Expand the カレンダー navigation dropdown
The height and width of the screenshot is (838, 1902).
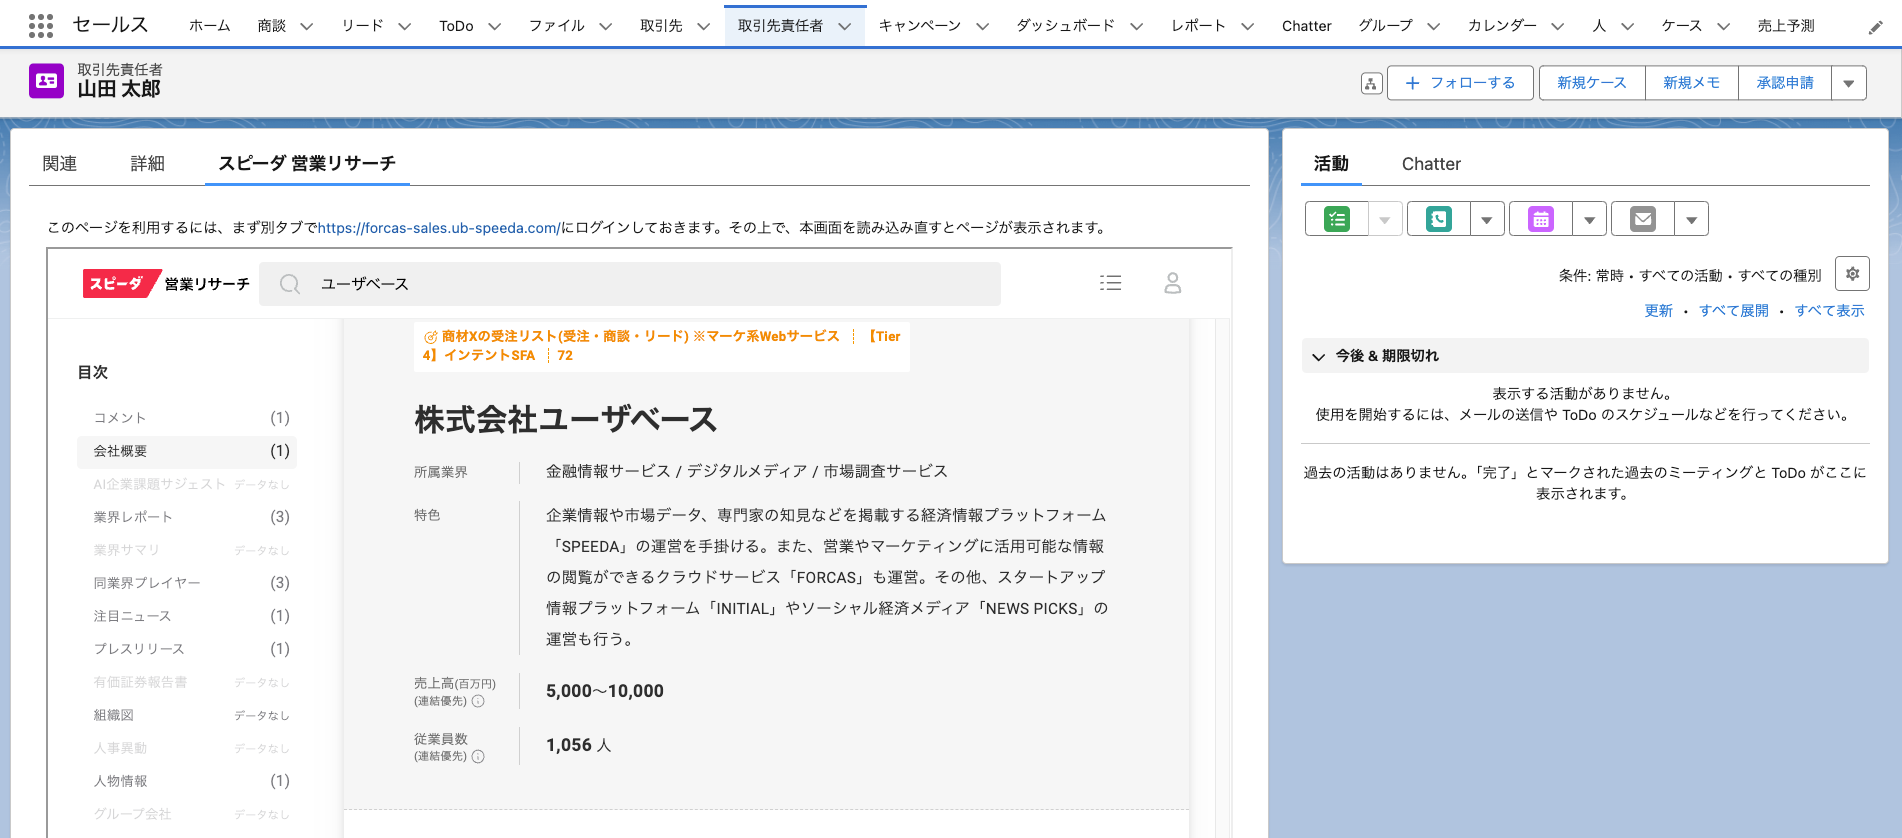tap(1558, 26)
